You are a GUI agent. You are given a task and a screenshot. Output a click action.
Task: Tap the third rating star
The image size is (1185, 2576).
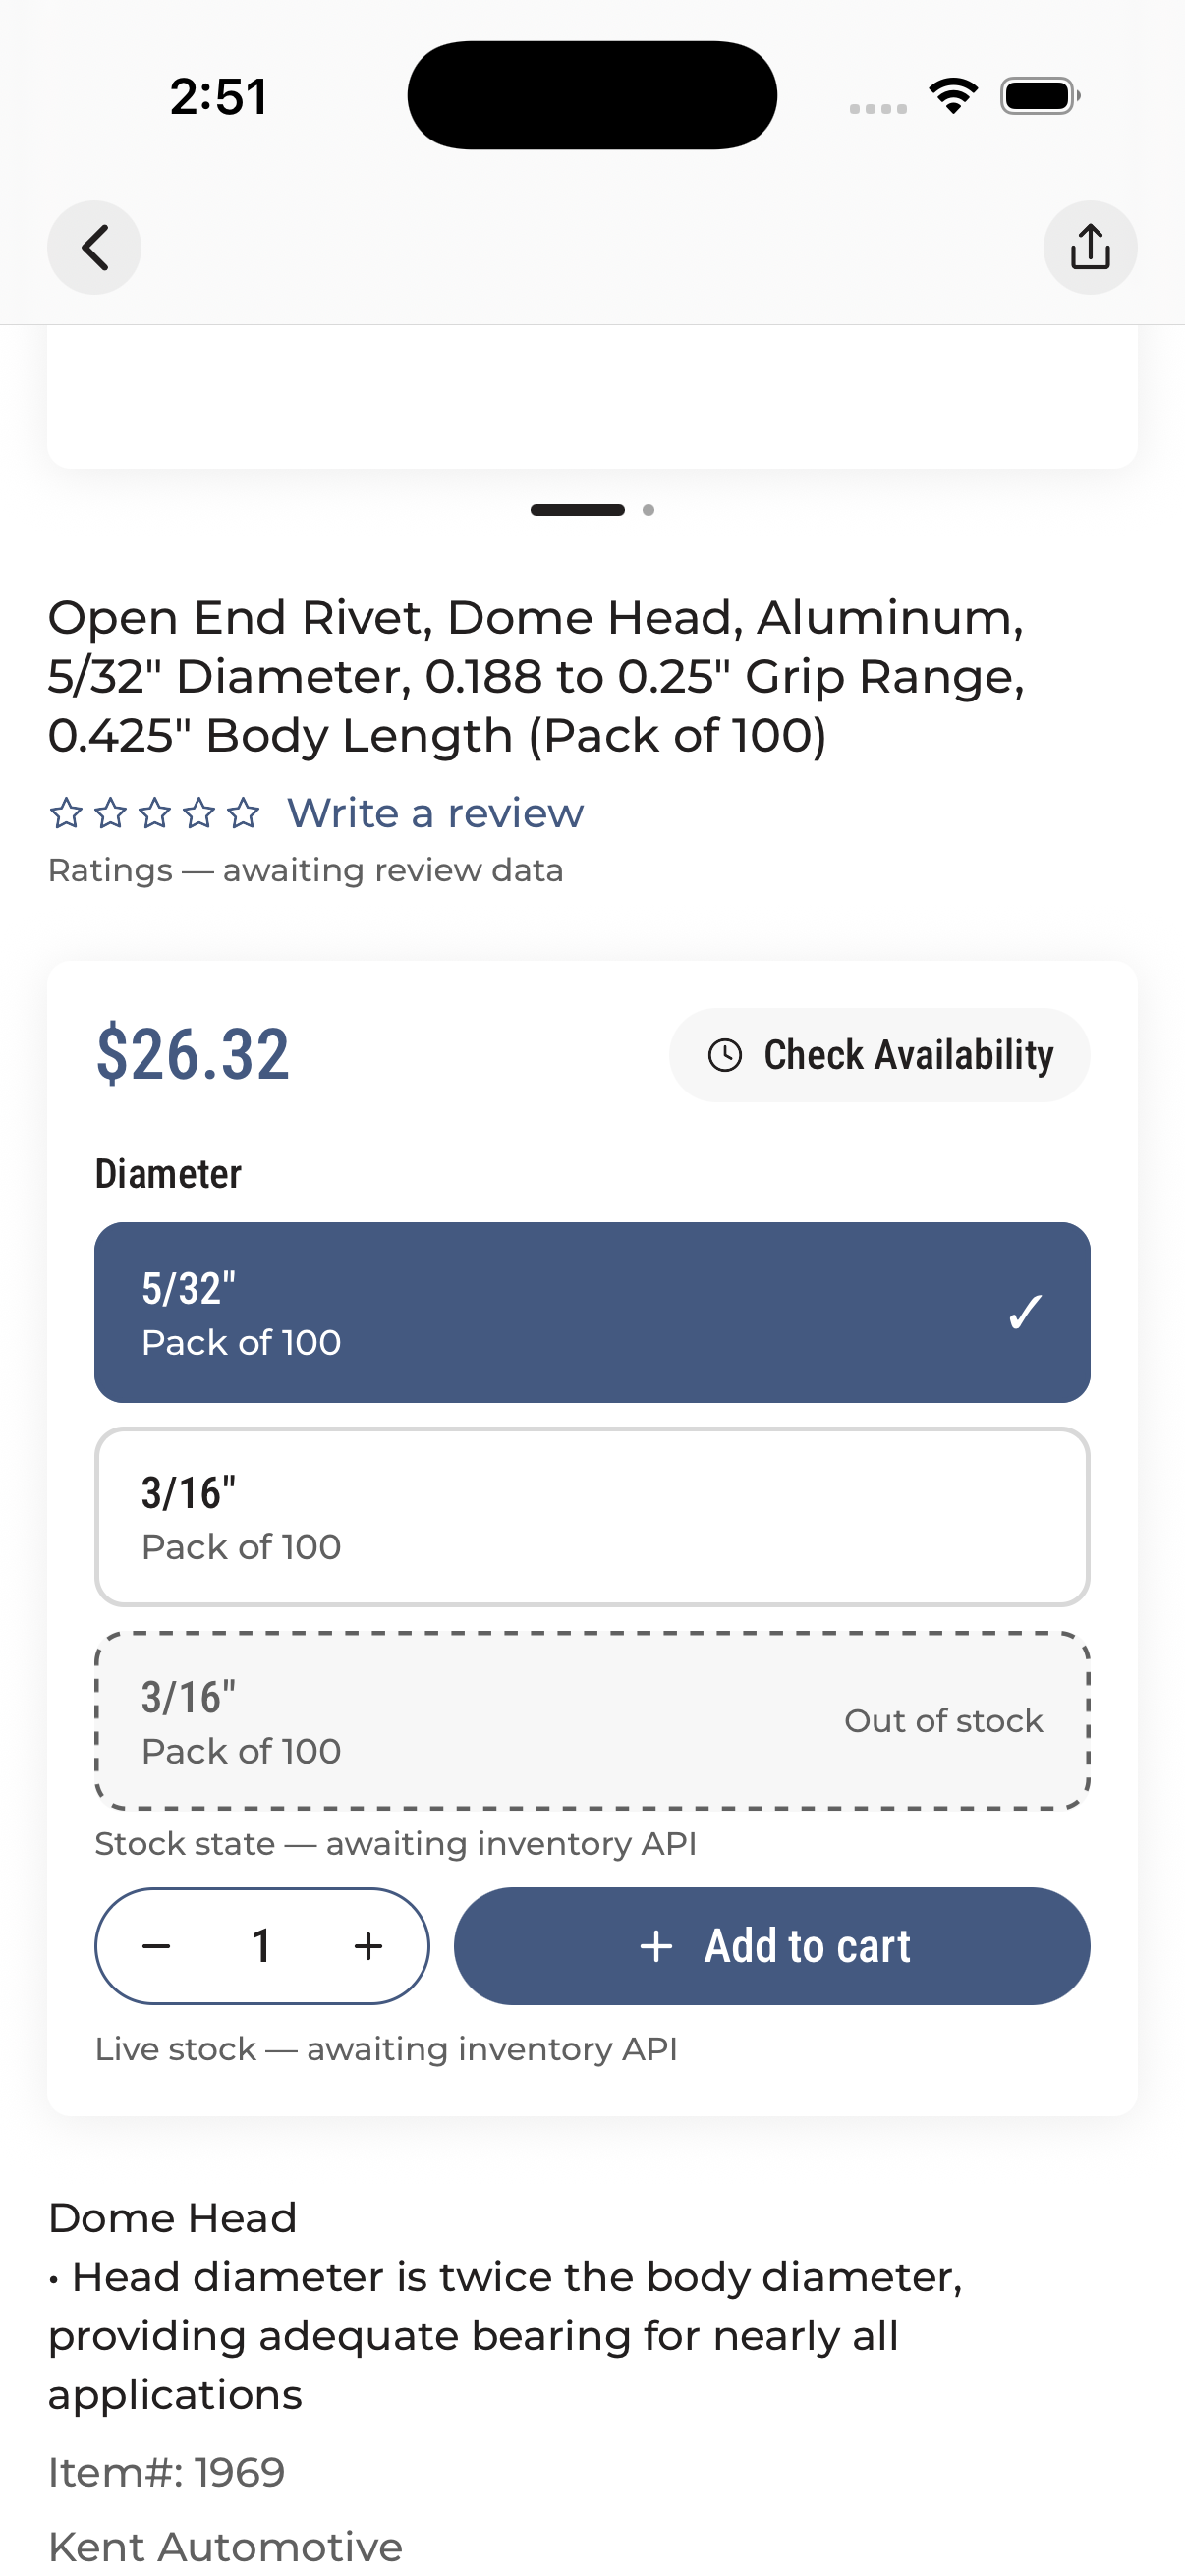(x=155, y=813)
